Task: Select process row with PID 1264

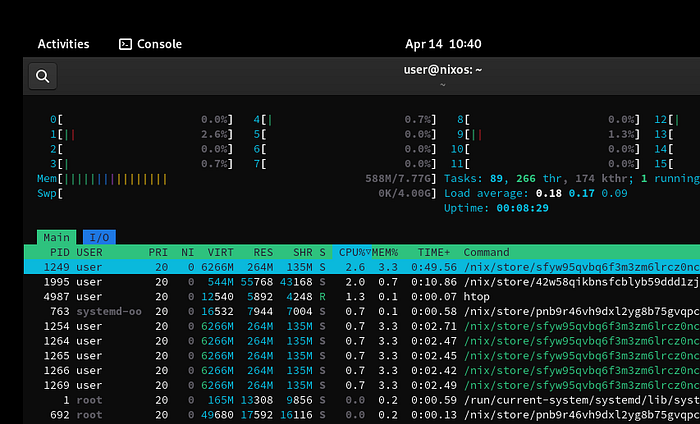Action: [x=362, y=341]
